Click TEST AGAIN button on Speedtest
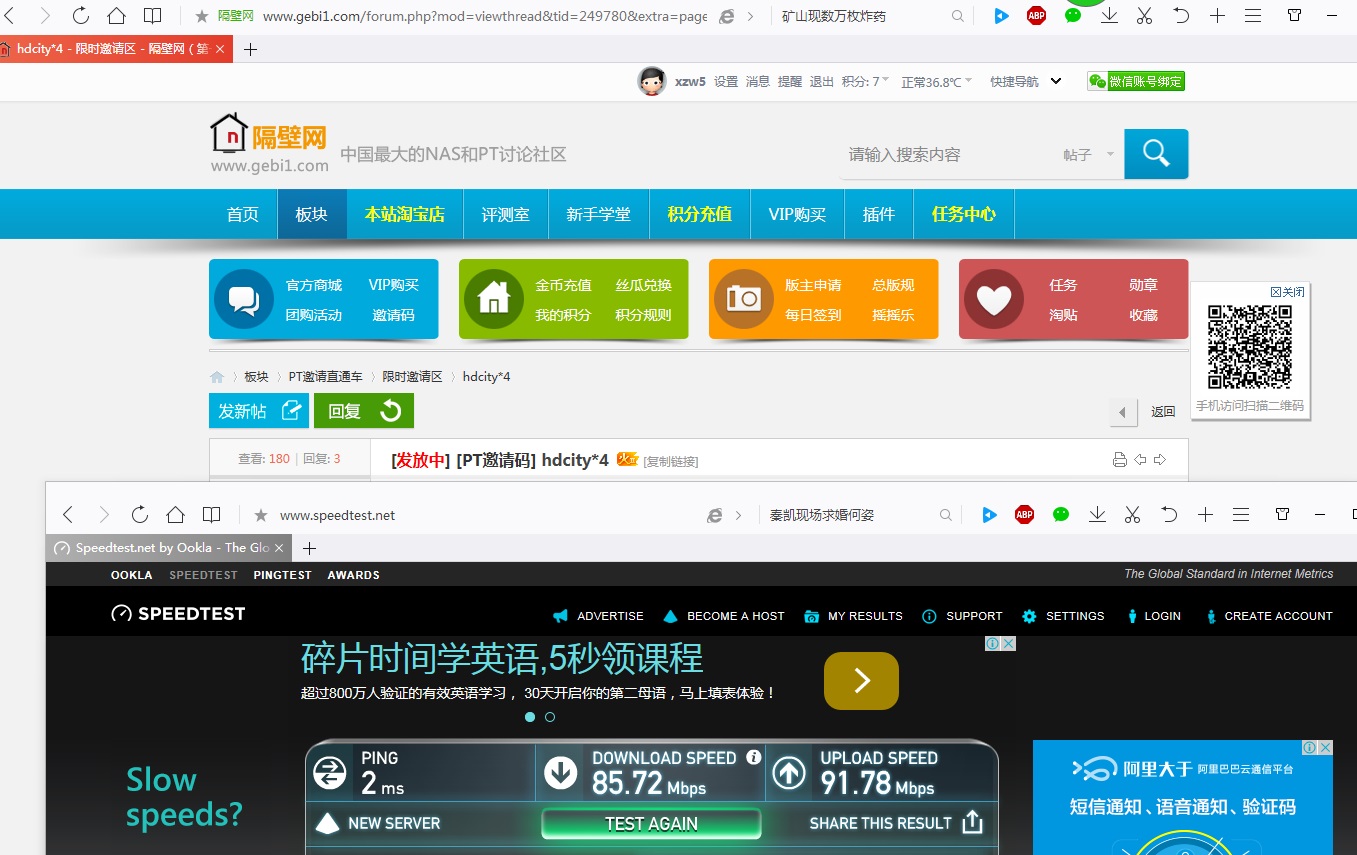The height and width of the screenshot is (855, 1357). 651,824
